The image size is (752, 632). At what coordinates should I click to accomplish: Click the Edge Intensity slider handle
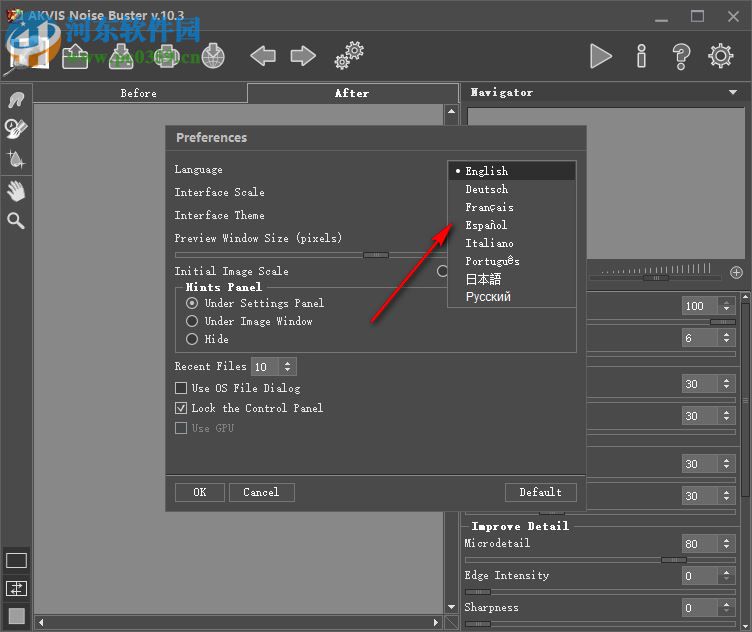point(478,592)
